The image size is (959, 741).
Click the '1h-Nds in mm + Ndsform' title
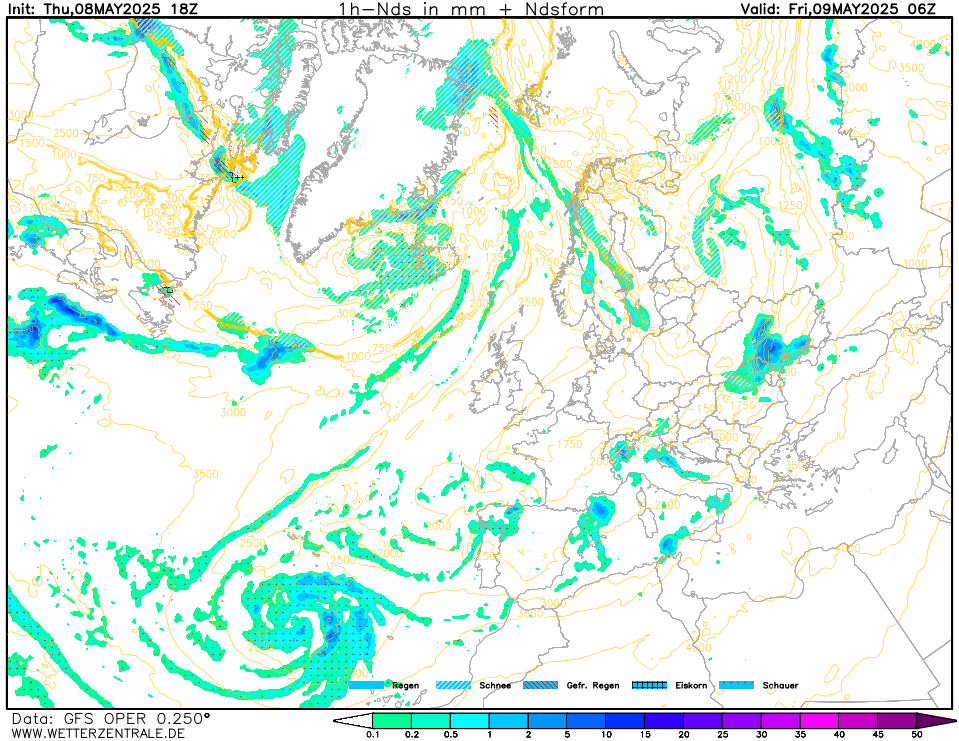(x=471, y=9)
